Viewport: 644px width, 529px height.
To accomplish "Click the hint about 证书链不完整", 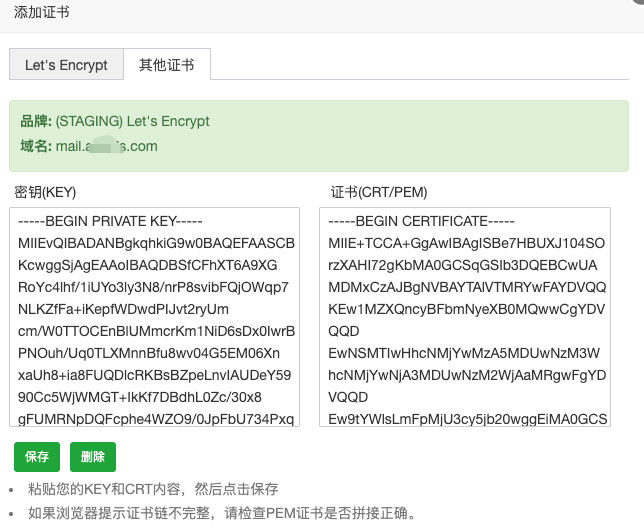I will point(222,513).
